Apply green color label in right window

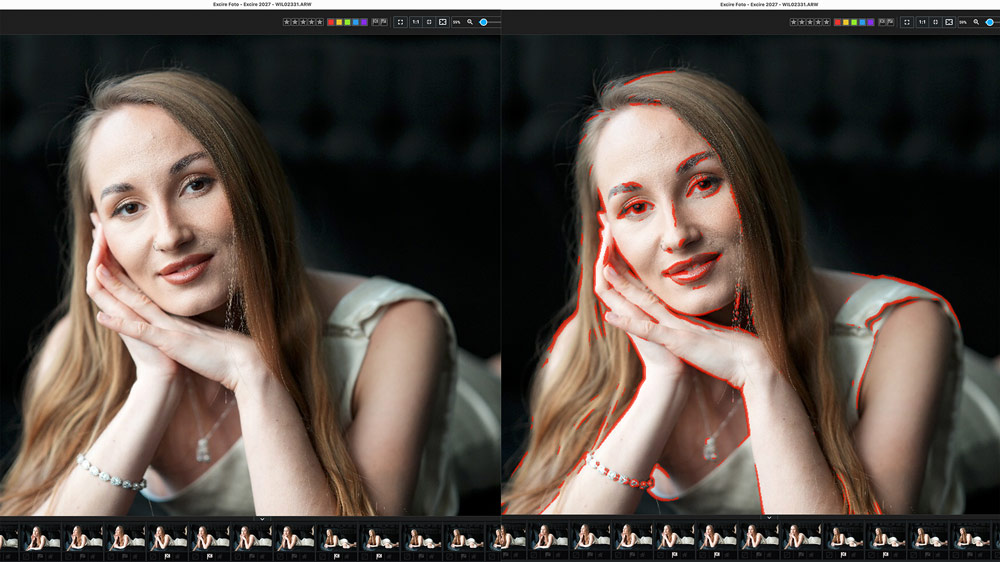(x=855, y=22)
